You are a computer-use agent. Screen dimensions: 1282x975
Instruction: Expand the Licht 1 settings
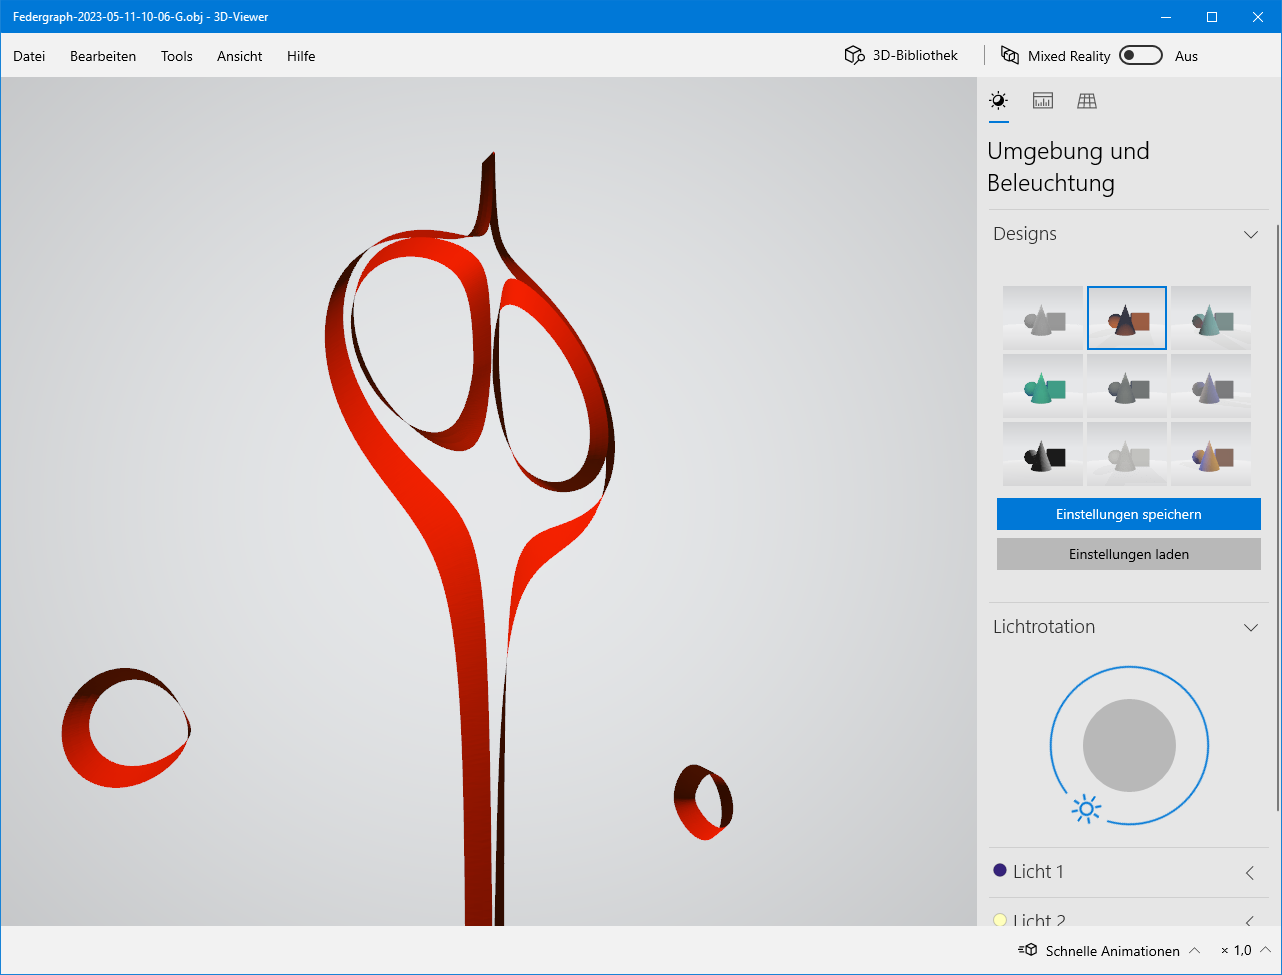click(x=1250, y=872)
